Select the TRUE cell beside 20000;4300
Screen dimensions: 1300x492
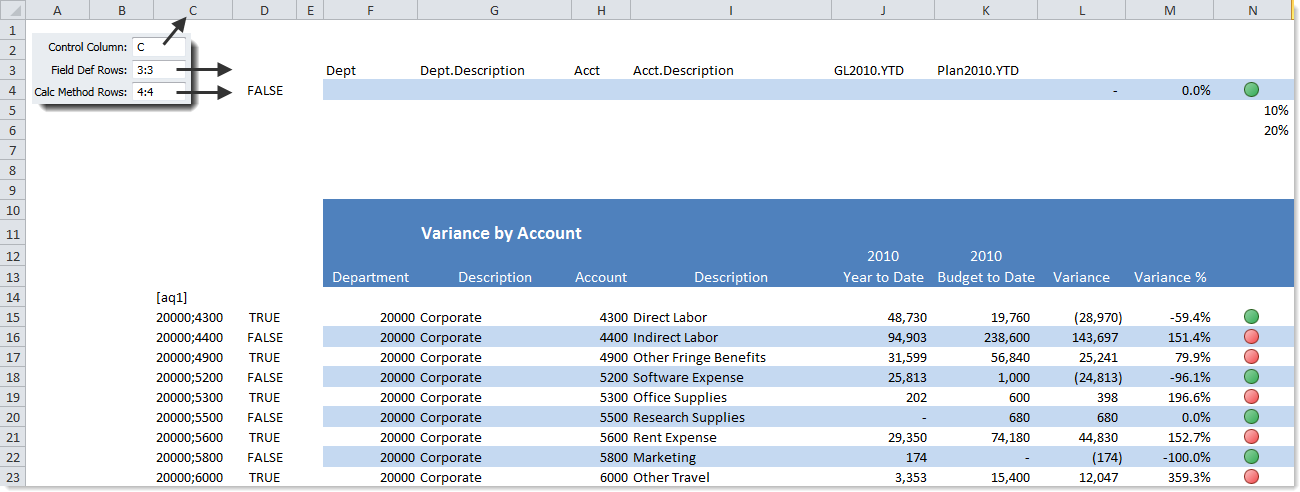(265, 317)
